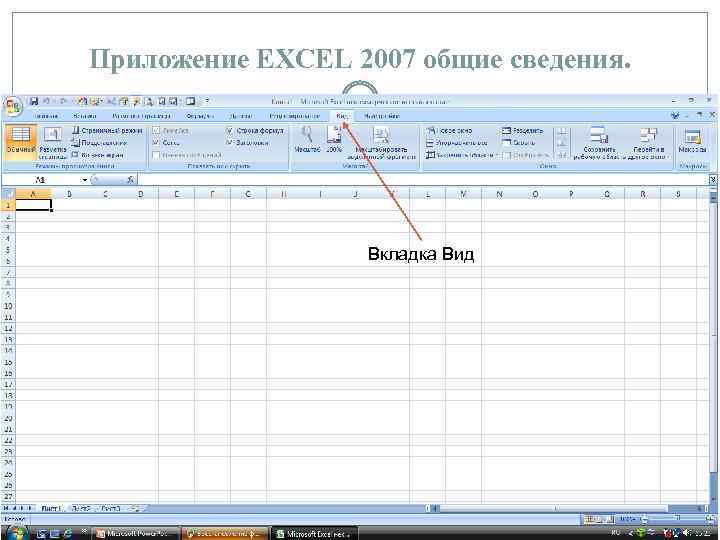Open the Макросы macros button
Screen dimensions: 720x540
click(x=692, y=141)
